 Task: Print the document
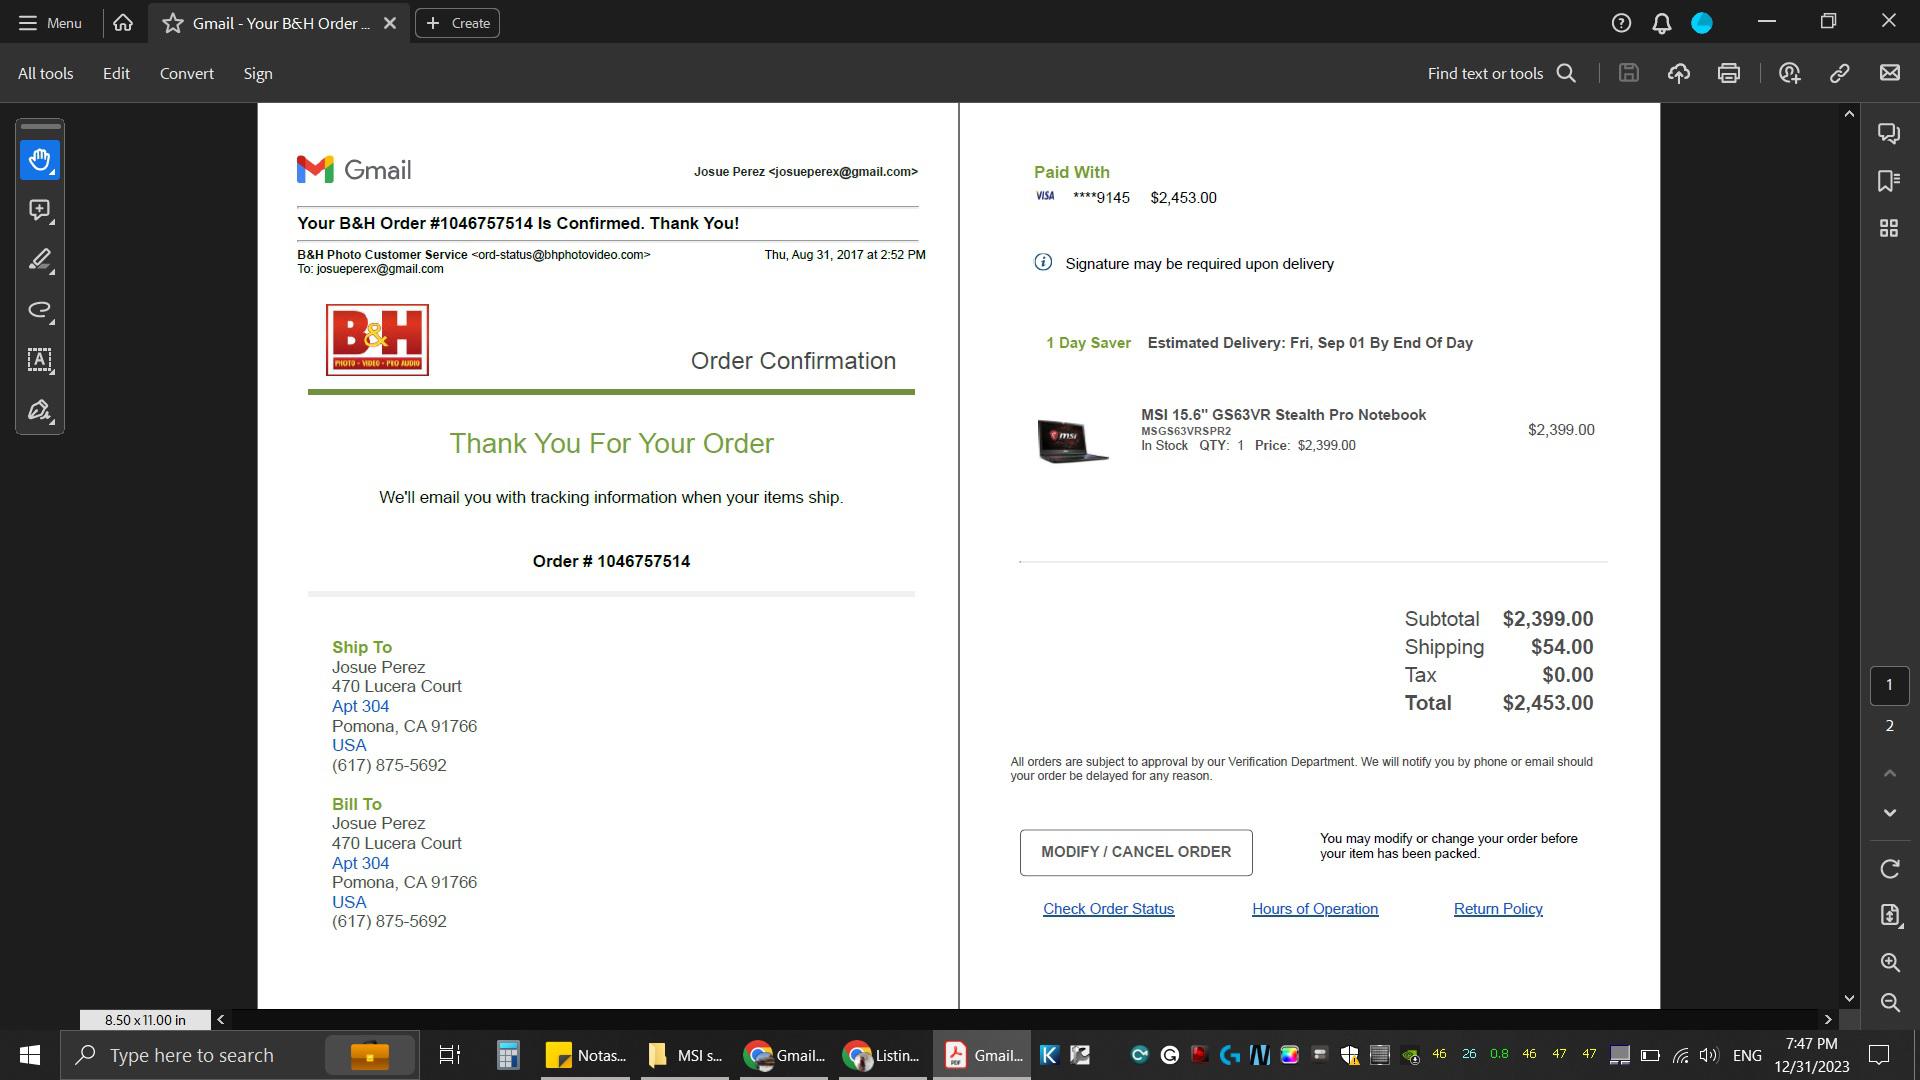point(1729,73)
